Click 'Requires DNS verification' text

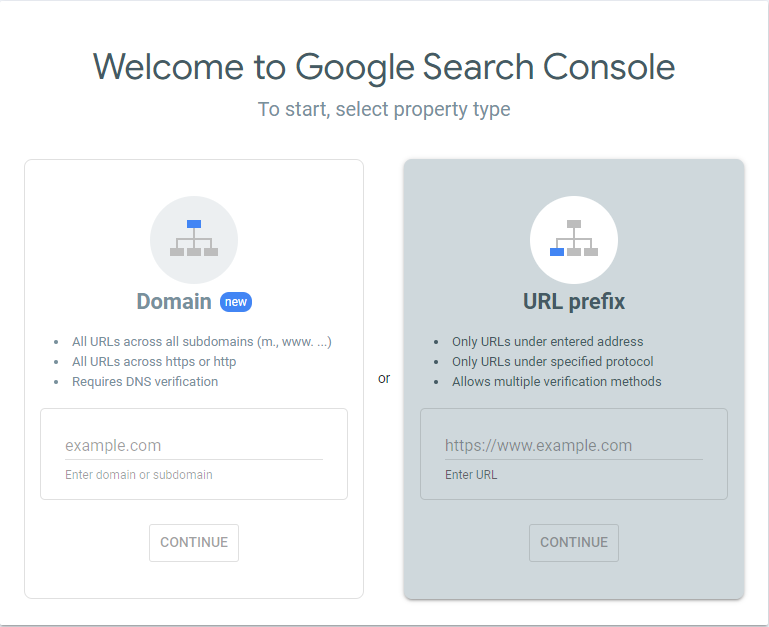point(145,382)
